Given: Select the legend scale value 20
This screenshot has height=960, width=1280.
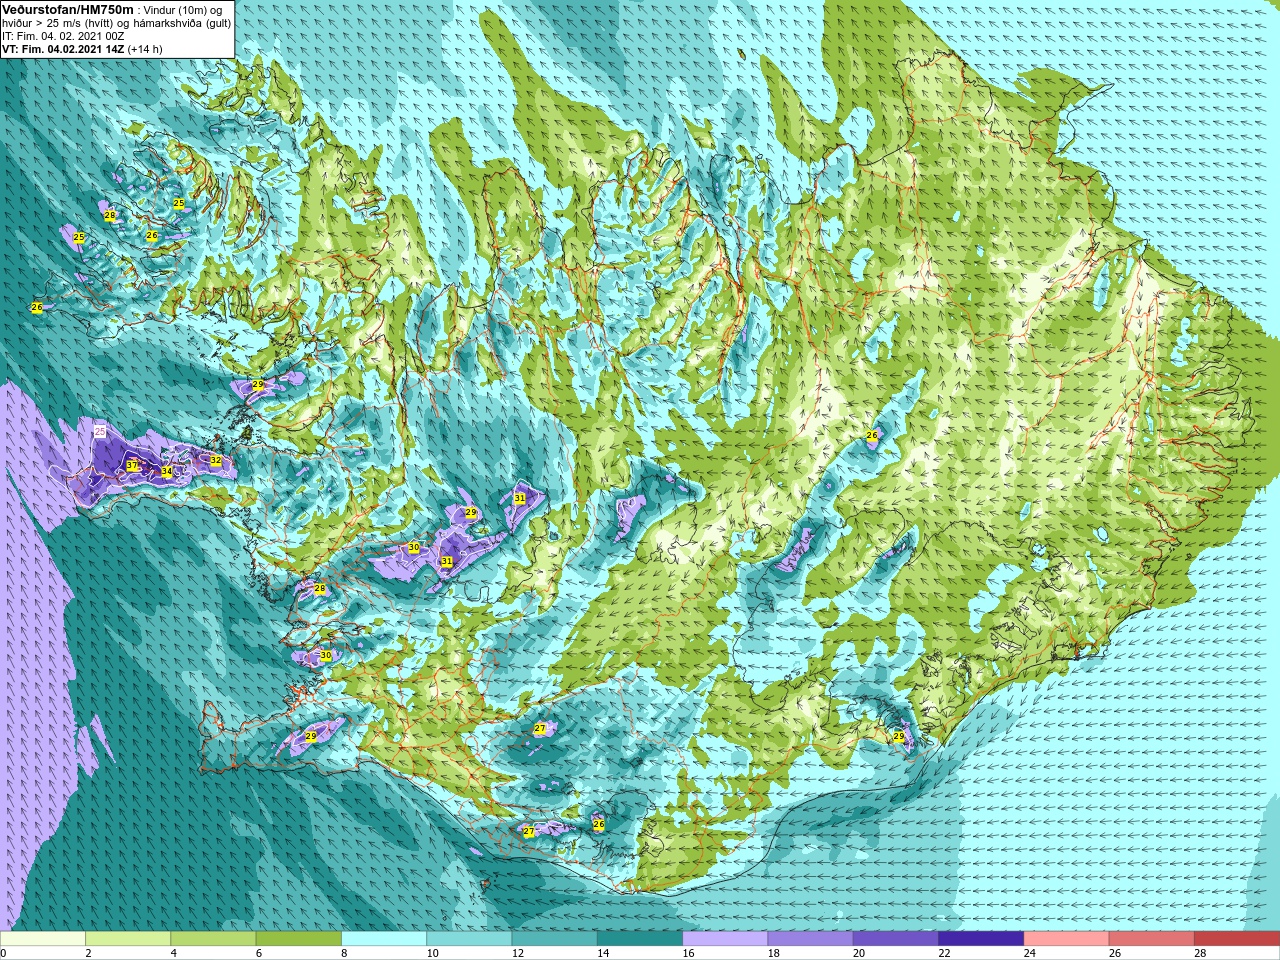Looking at the screenshot, I should [859, 953].
